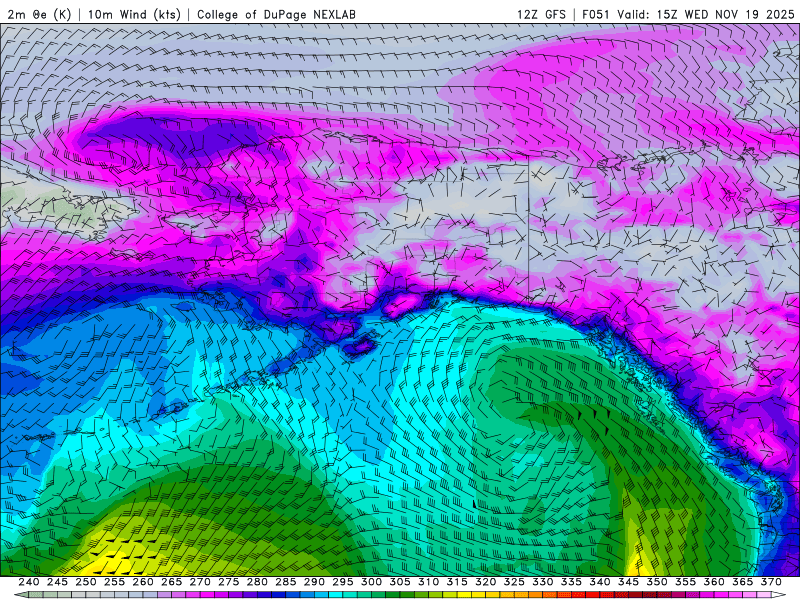Click the 'Valid: 15Z WED NOV 19 2025' timestamp

pyautogui.click(x=706, y=14)
